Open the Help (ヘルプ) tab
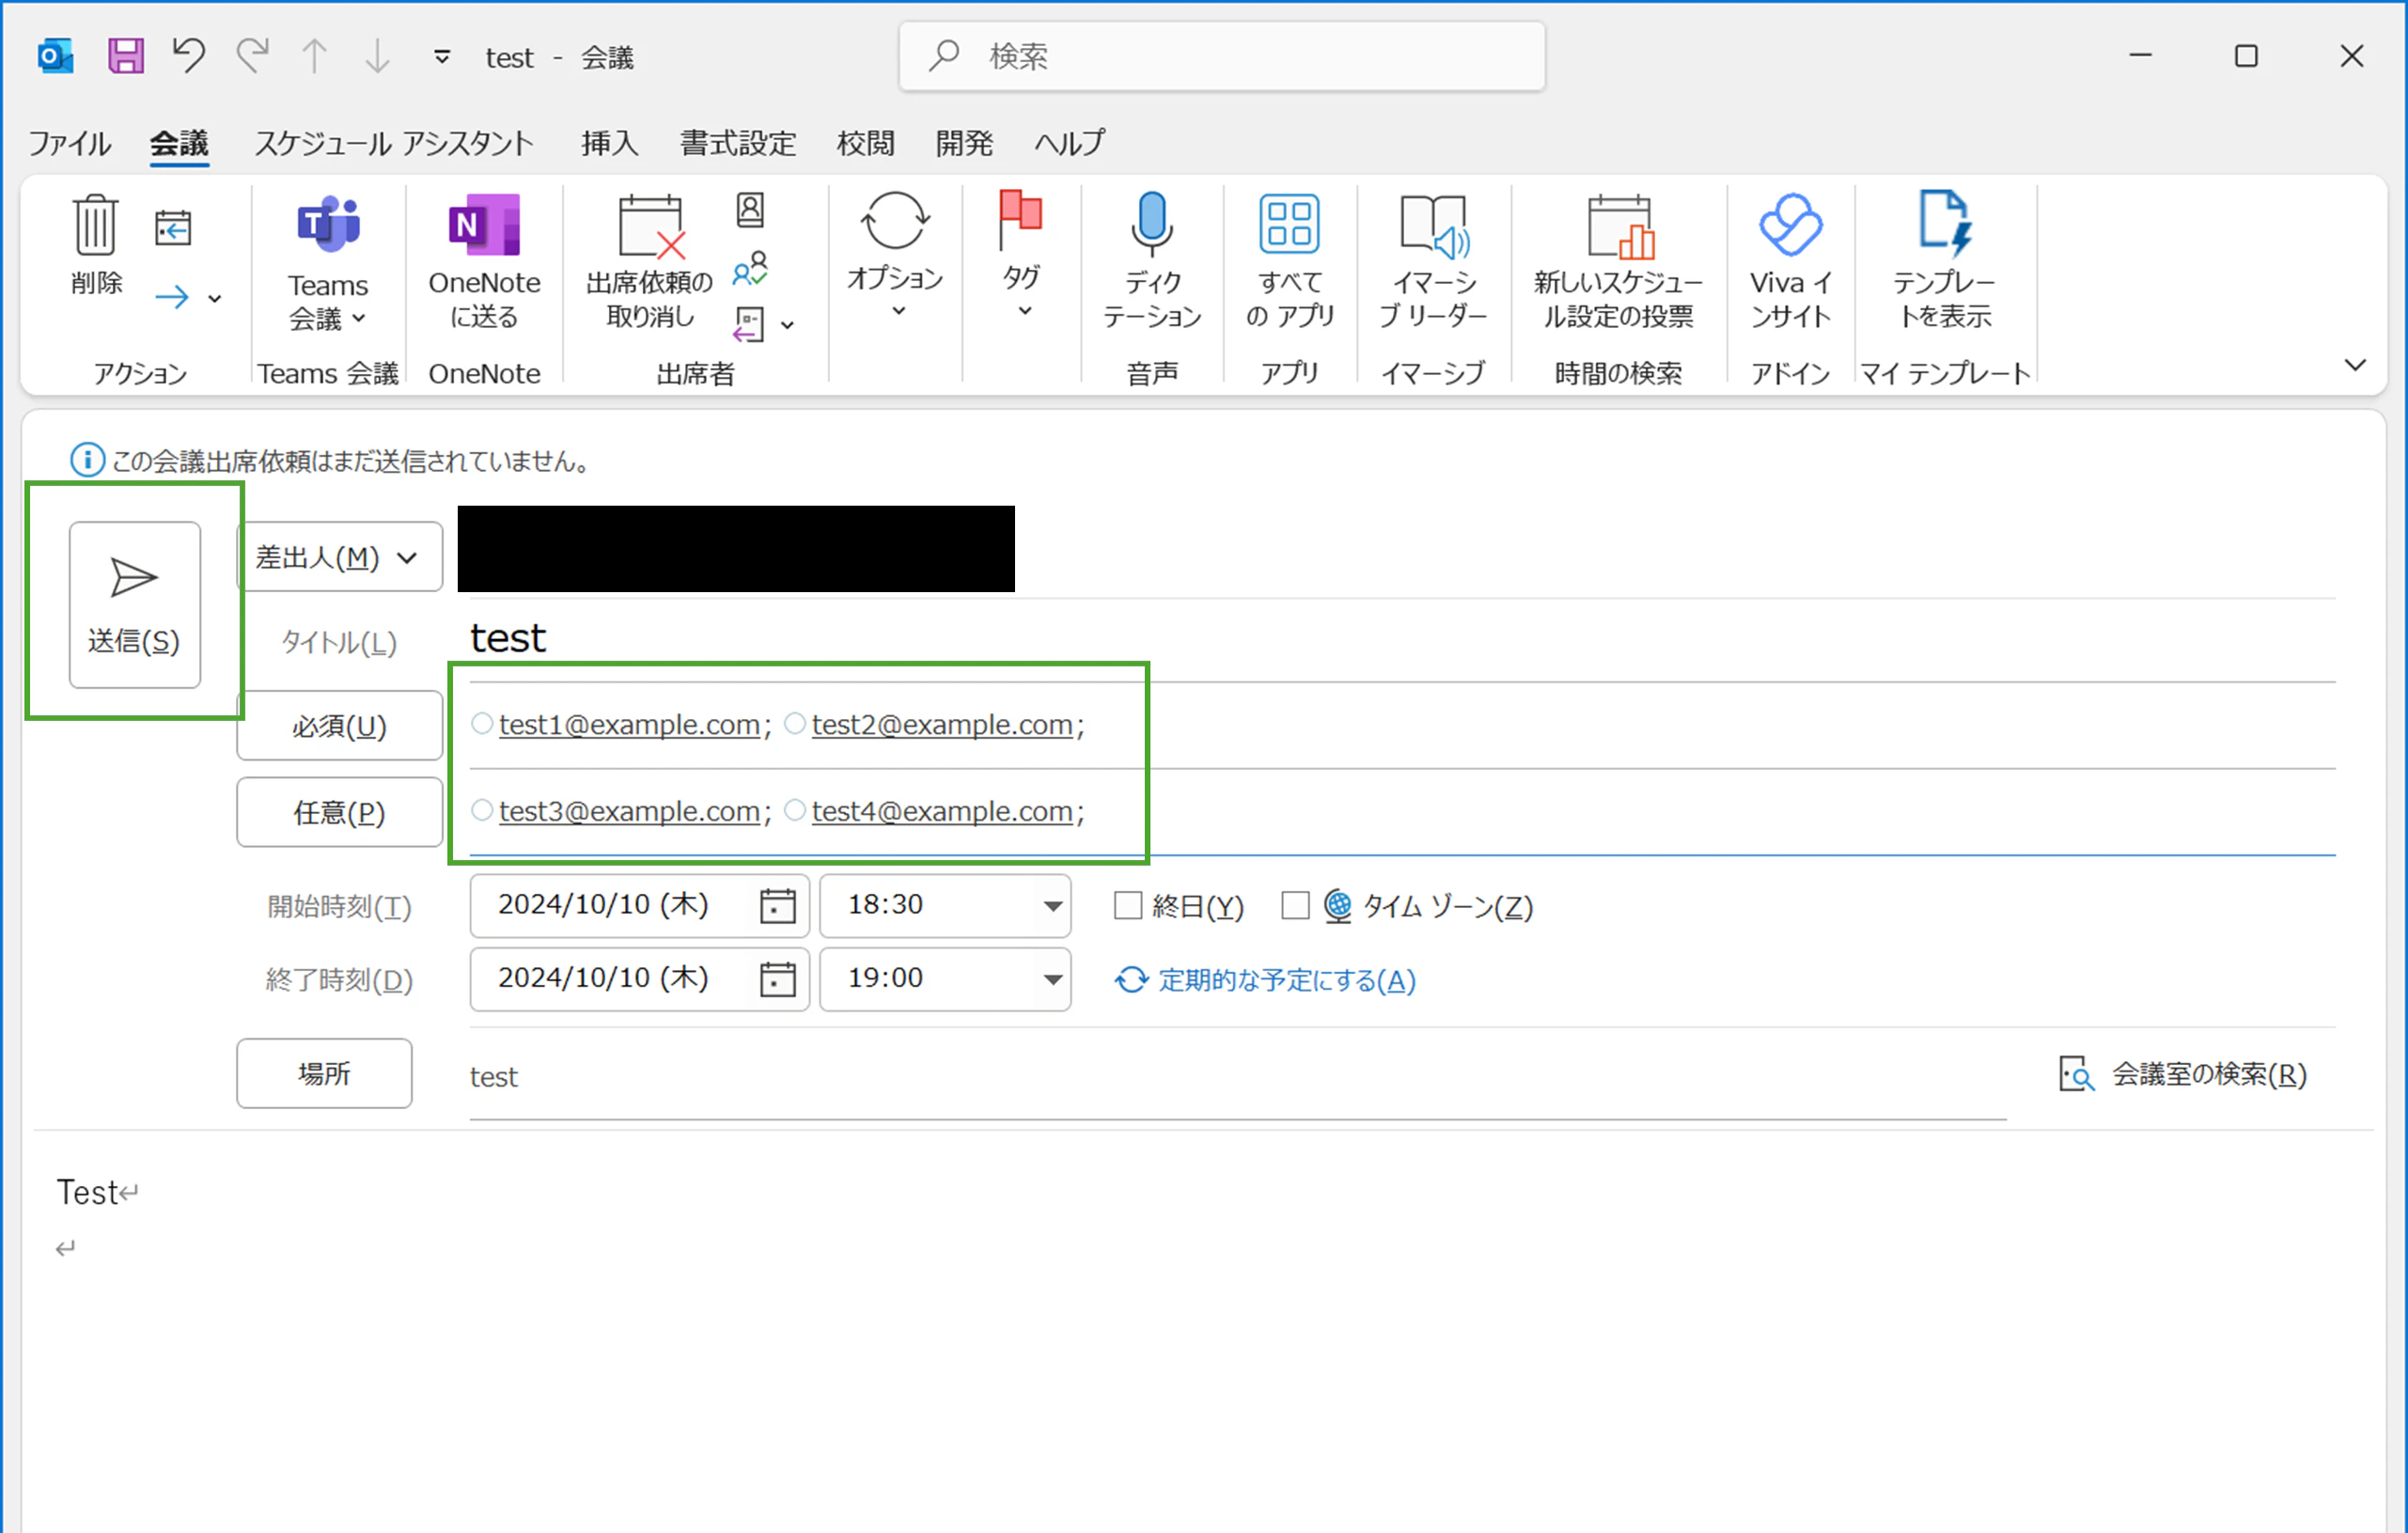The width and height of the screenshot is (2408, 1533). coord(1069,143)
